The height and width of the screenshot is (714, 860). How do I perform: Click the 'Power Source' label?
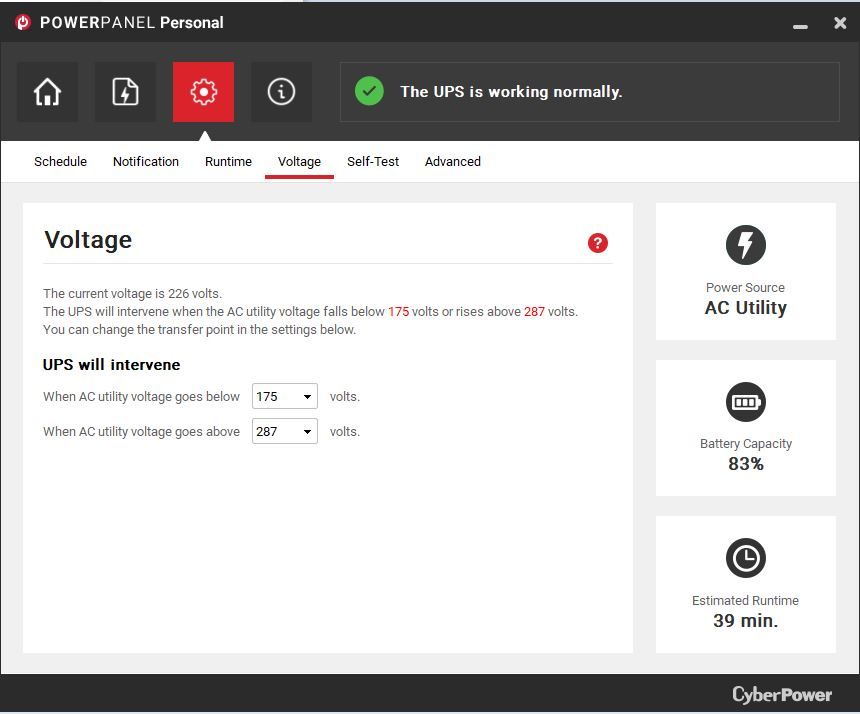click(x=745, y=287)
